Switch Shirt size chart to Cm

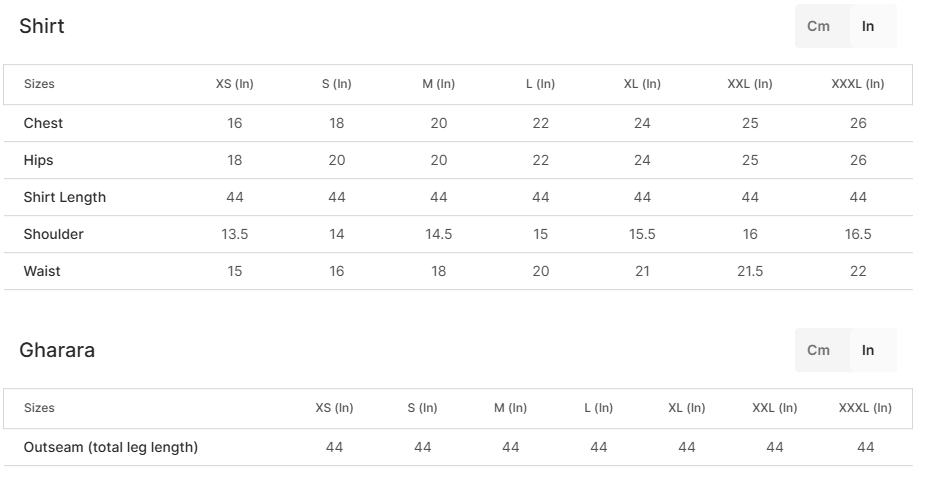coord(818,27)
